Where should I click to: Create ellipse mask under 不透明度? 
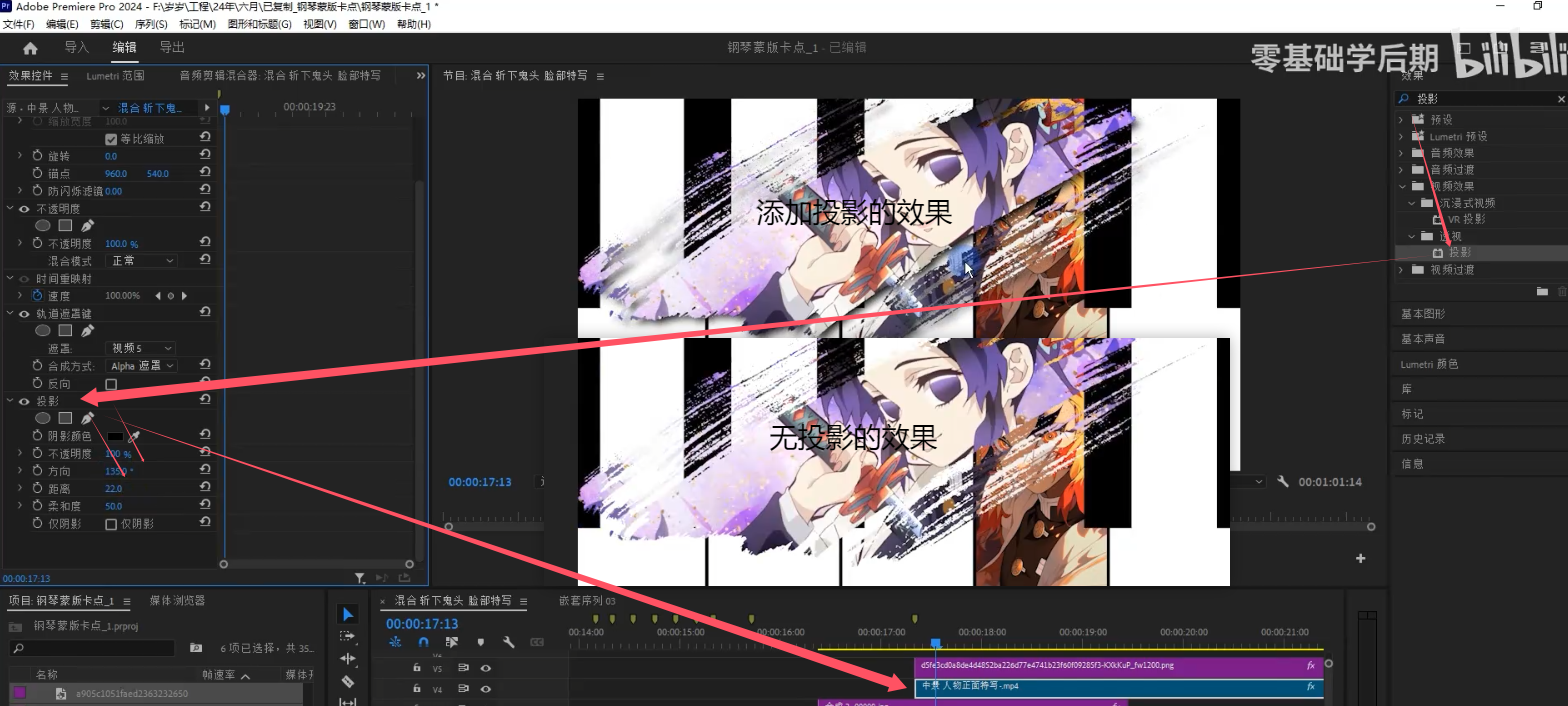point(43,226)
